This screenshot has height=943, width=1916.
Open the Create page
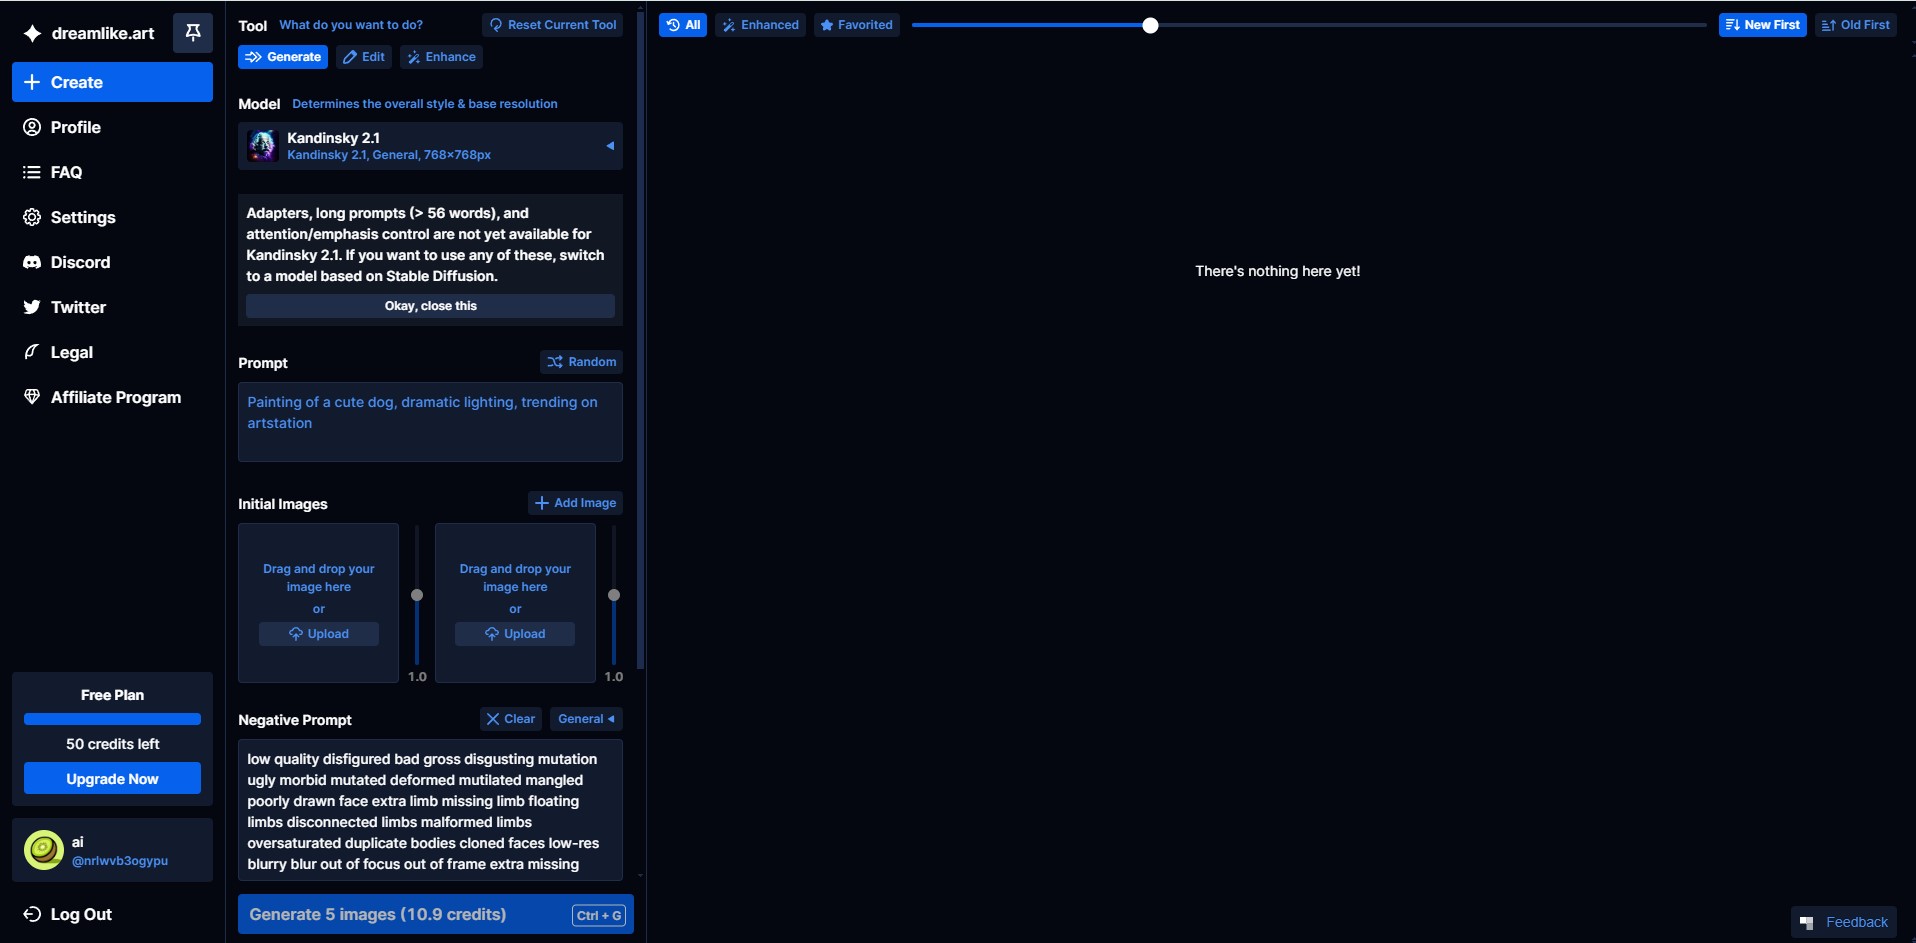(112, 82)
